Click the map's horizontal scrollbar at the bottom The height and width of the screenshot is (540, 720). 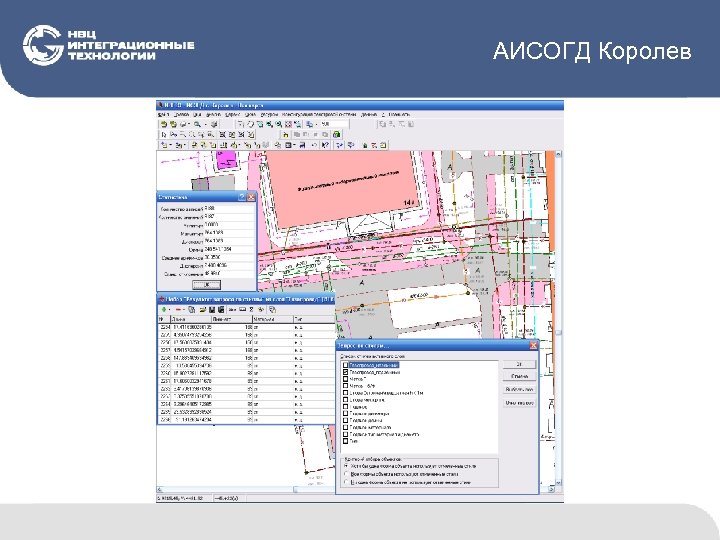(354, 490)
